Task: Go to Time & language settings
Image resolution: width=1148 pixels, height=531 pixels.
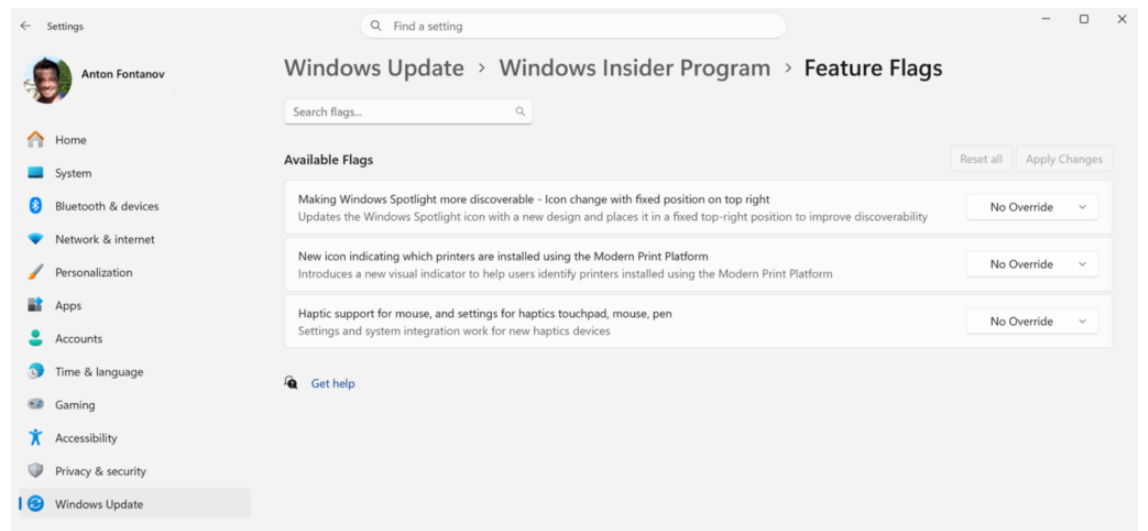Action: coord(98,372)
